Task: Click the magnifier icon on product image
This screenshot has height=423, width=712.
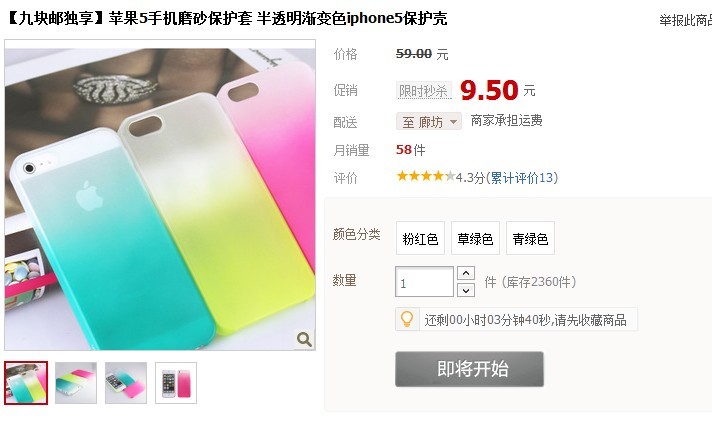Action: [x=304, y=339]
